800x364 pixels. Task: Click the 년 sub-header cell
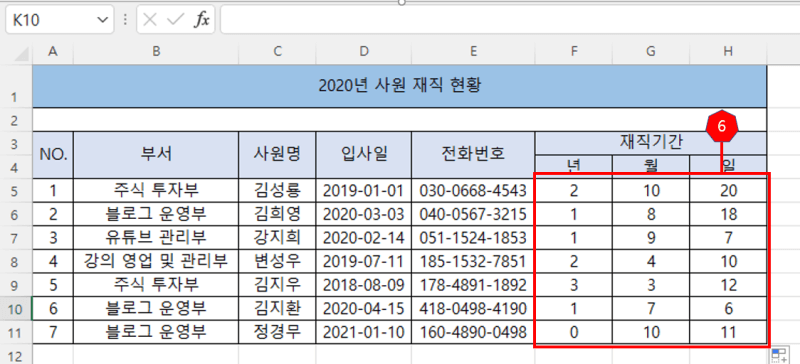click(573, 166)
